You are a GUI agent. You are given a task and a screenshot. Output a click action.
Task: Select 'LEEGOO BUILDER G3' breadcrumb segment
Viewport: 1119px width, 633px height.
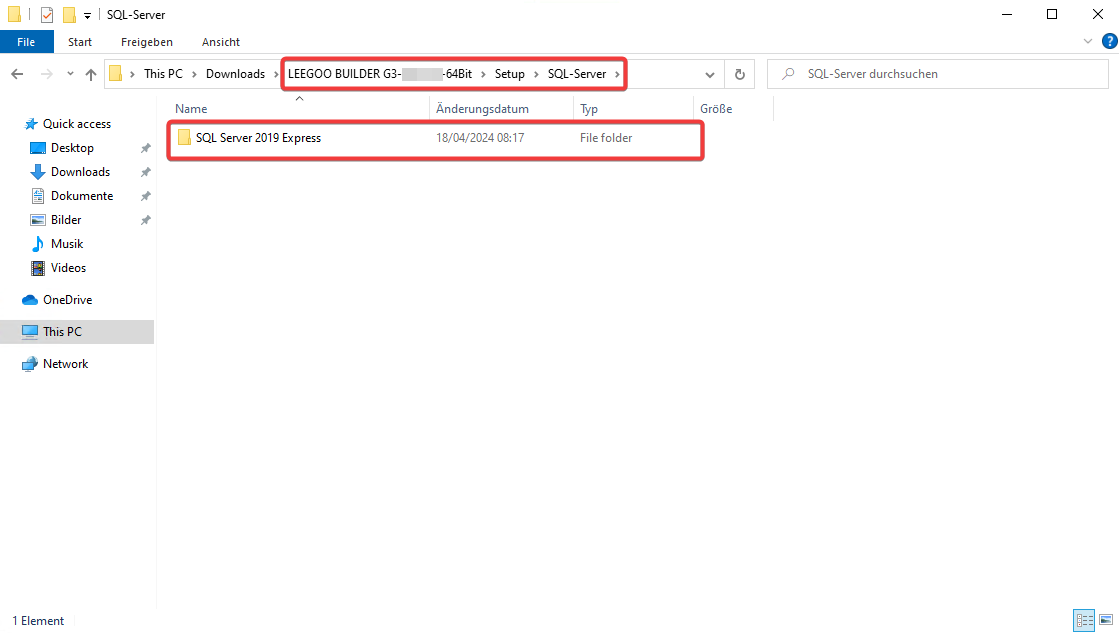click(380, 74)
